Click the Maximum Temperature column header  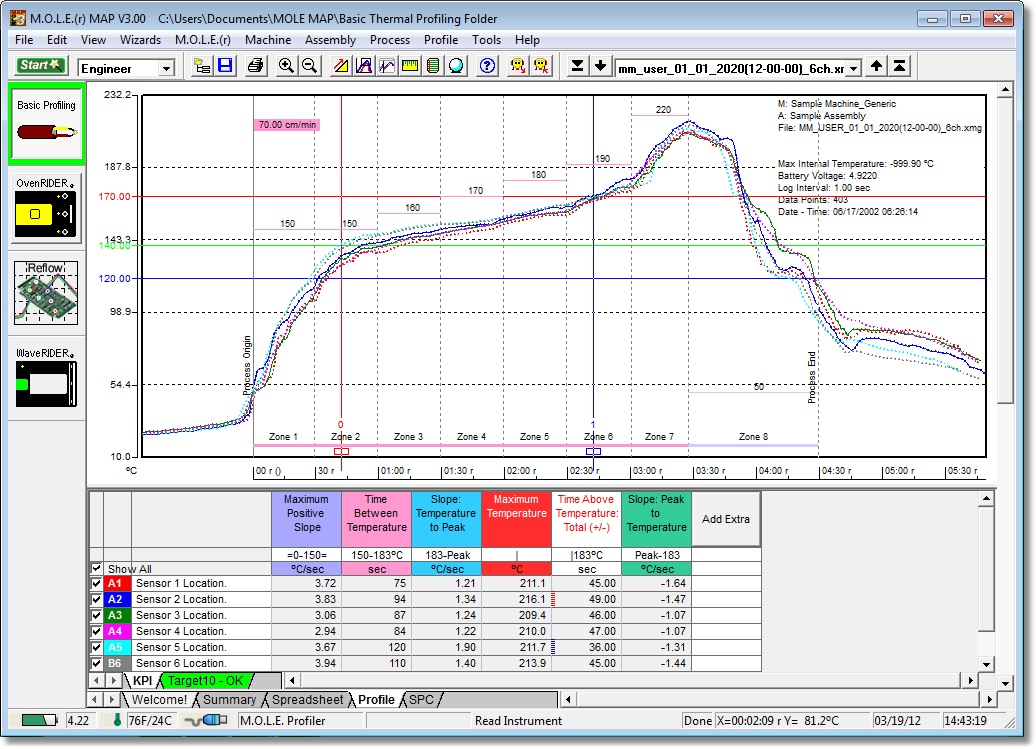coord(517,519)
